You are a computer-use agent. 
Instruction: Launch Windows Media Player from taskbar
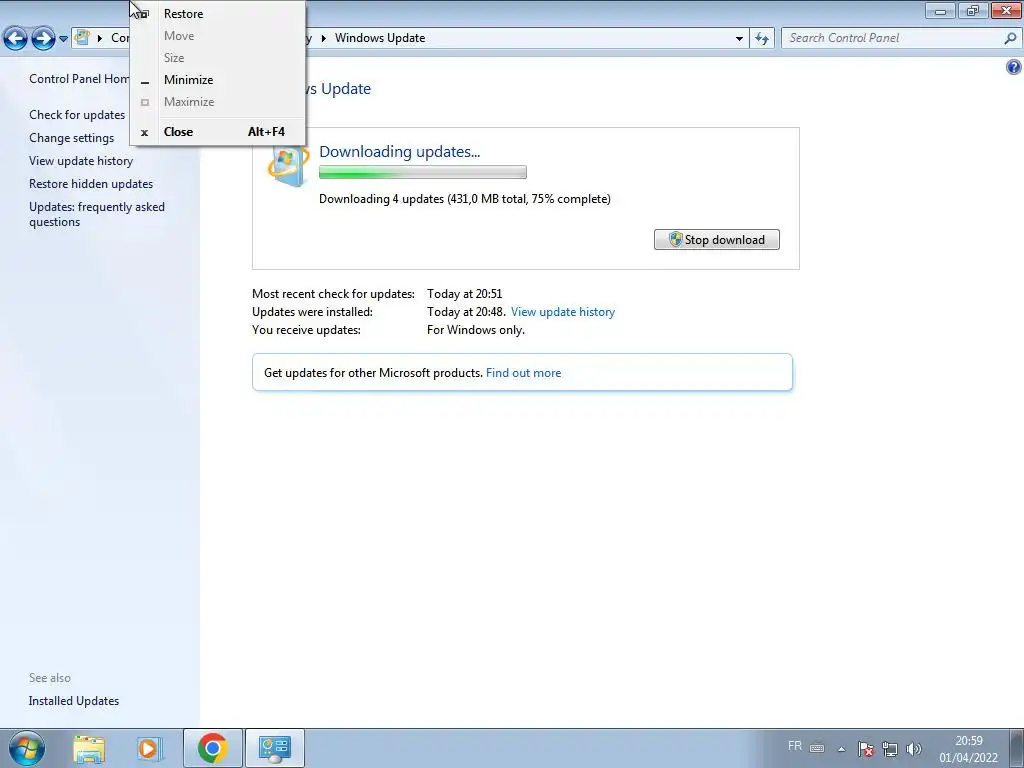coord(149,748)
